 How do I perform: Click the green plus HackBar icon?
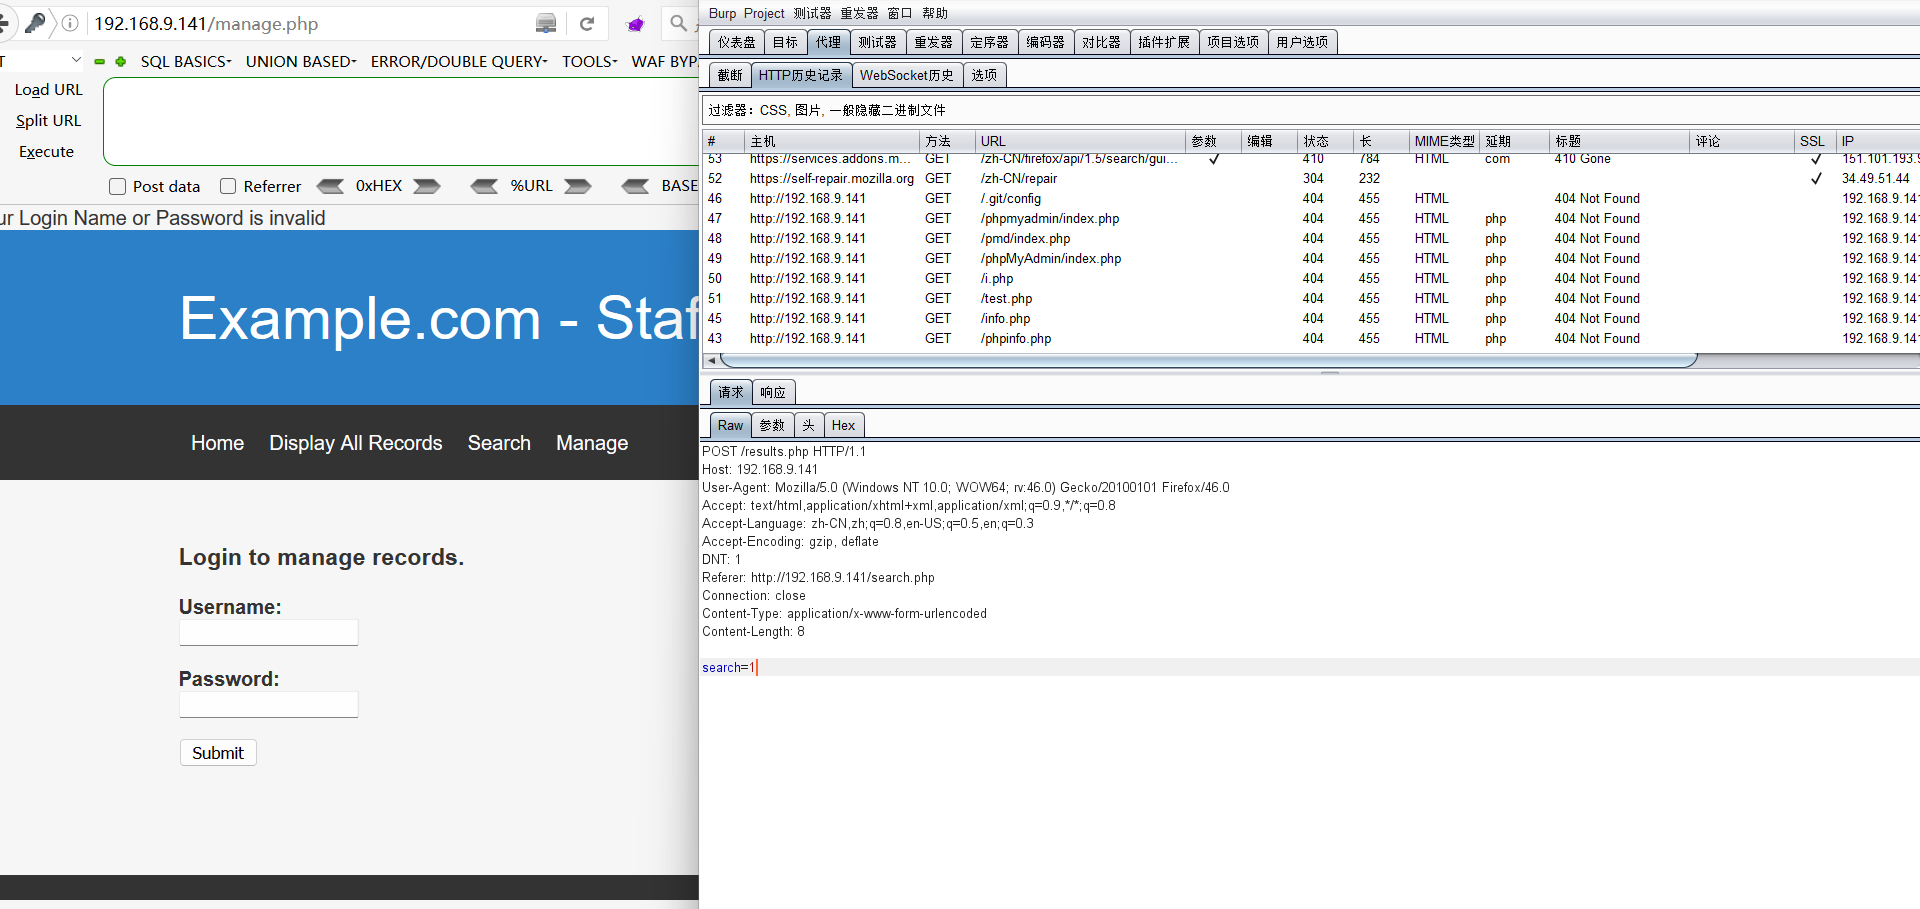121,62
